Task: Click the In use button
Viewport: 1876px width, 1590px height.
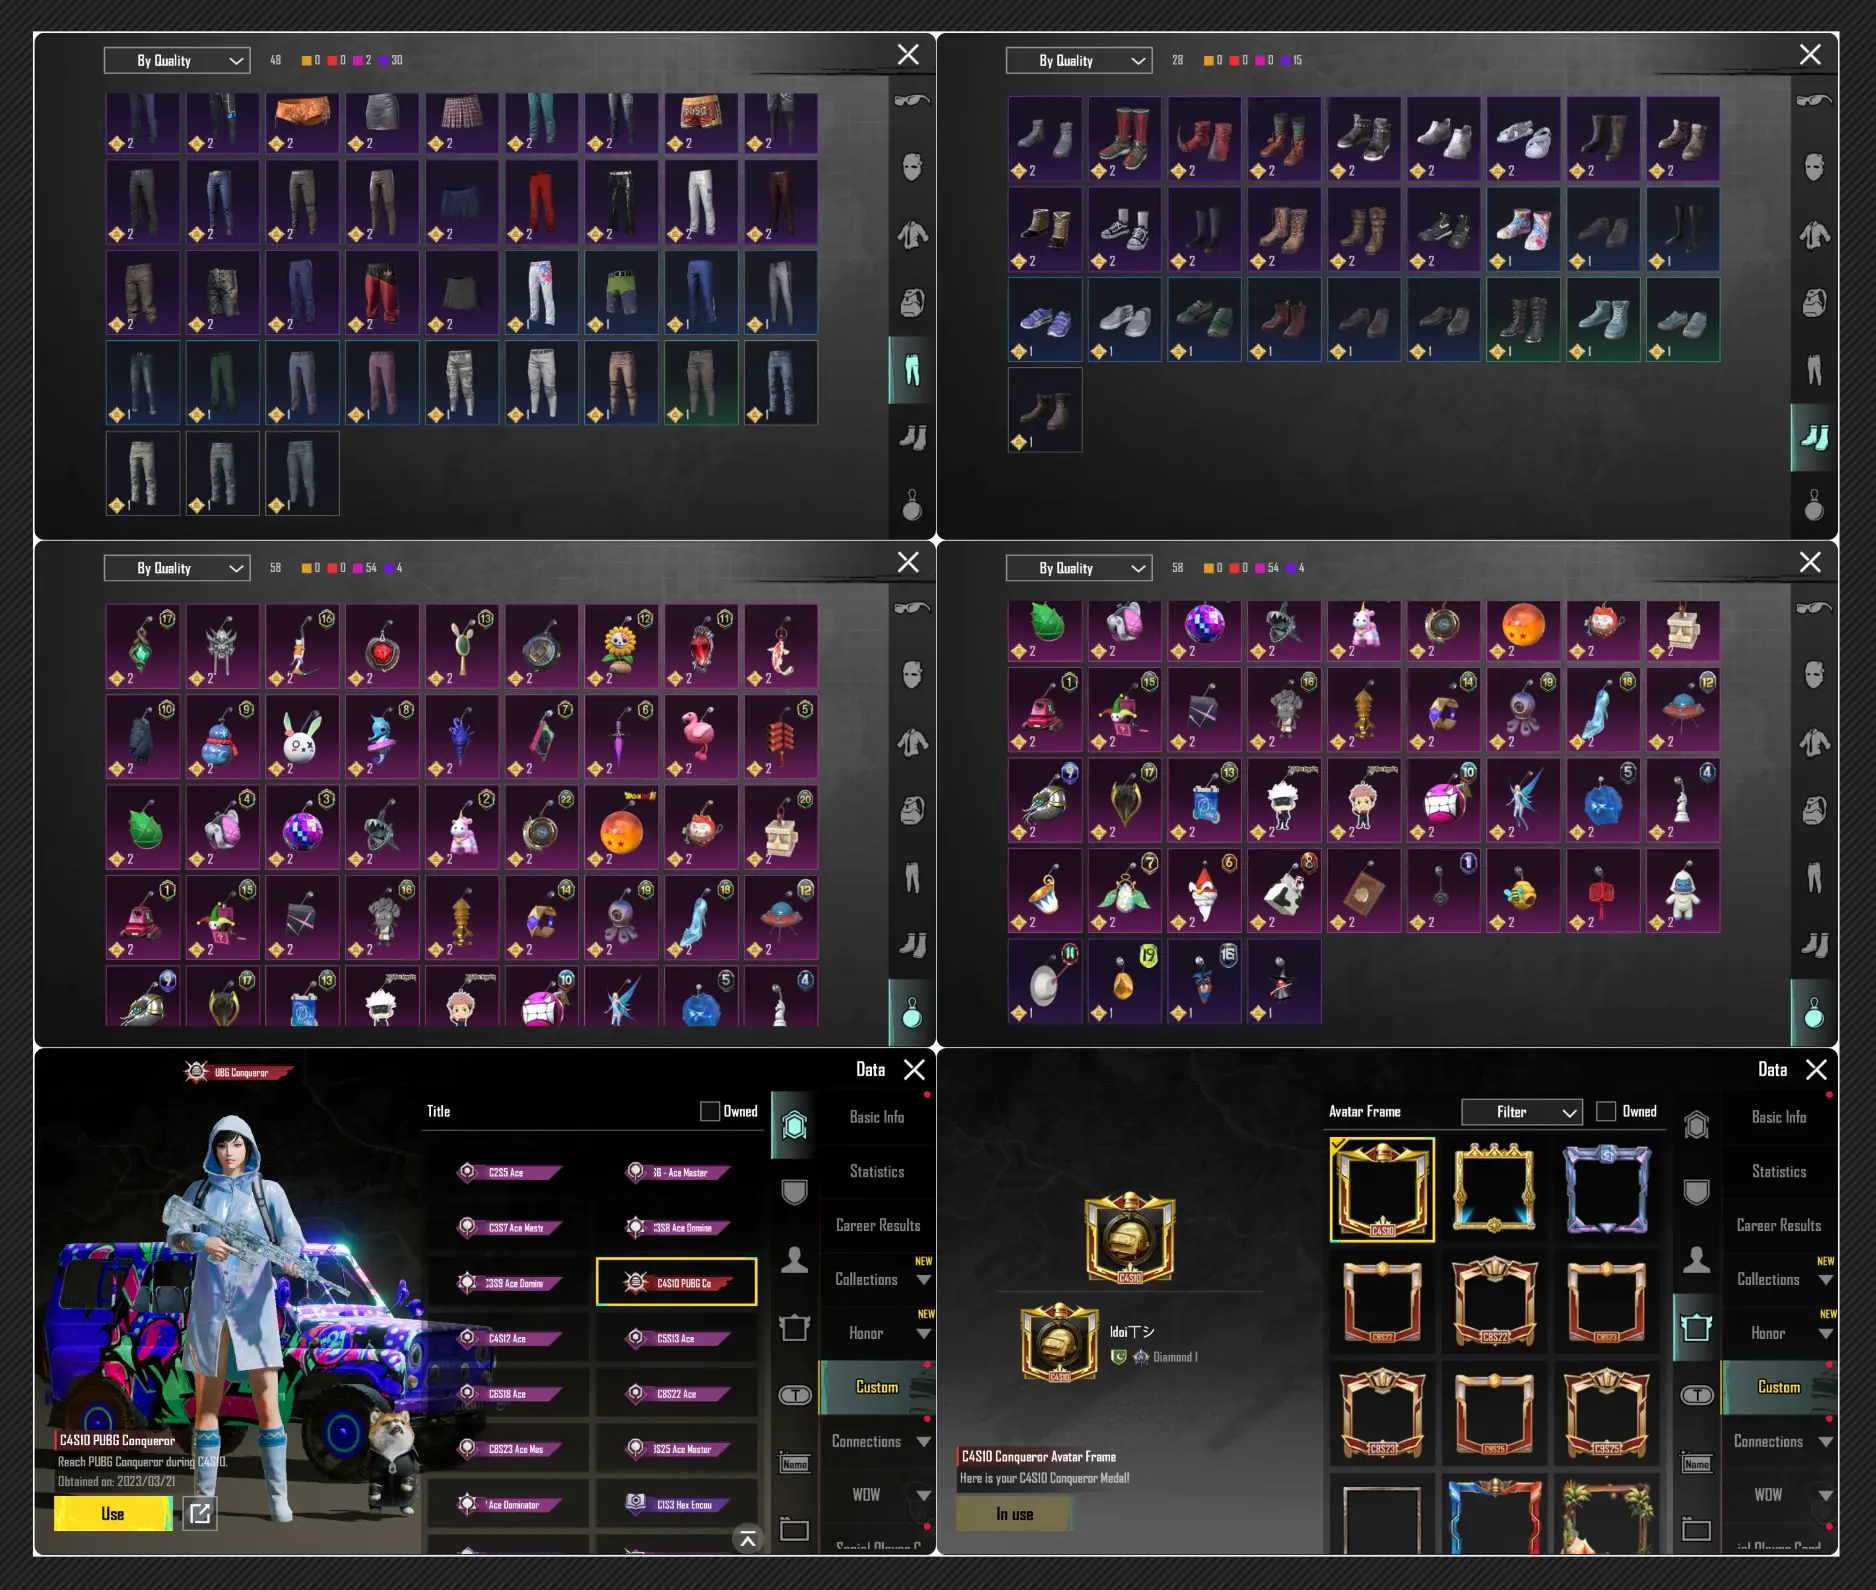Action: tap(1014, 1514)
